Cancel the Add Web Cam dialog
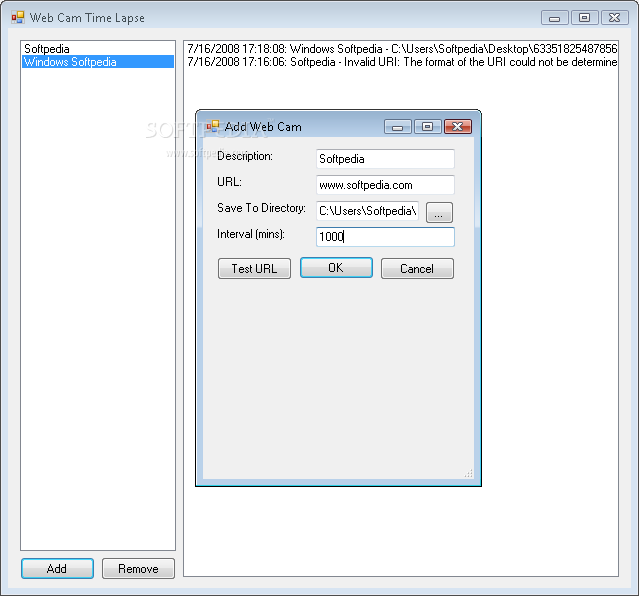 [x=417, y=269]
